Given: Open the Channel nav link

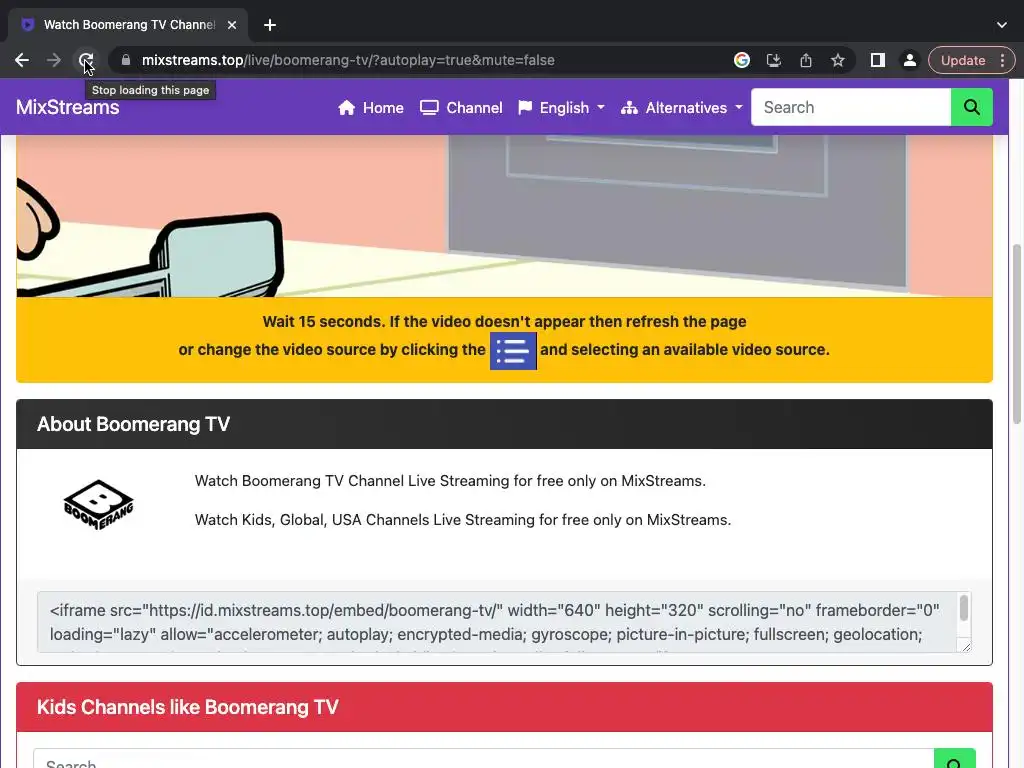Looking at the screenshot, I should pos(461,108).
